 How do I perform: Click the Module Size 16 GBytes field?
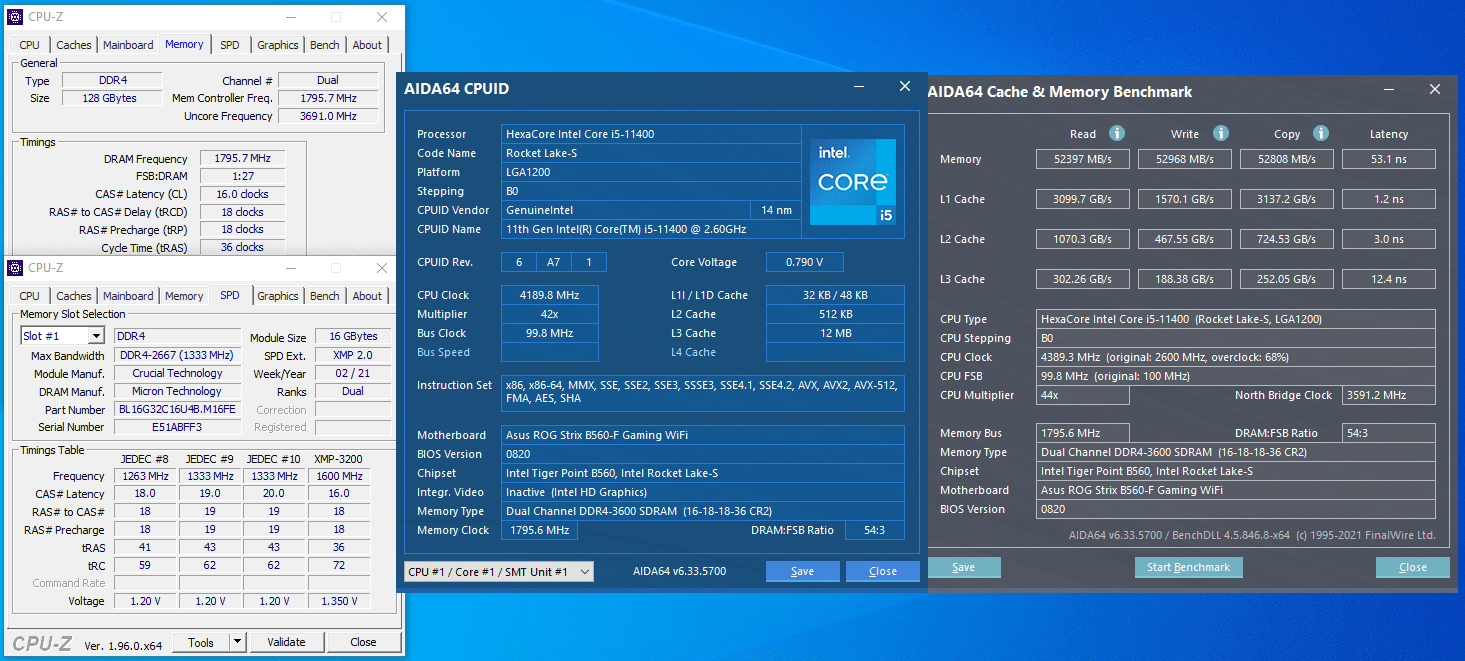(x=353, y=336)
